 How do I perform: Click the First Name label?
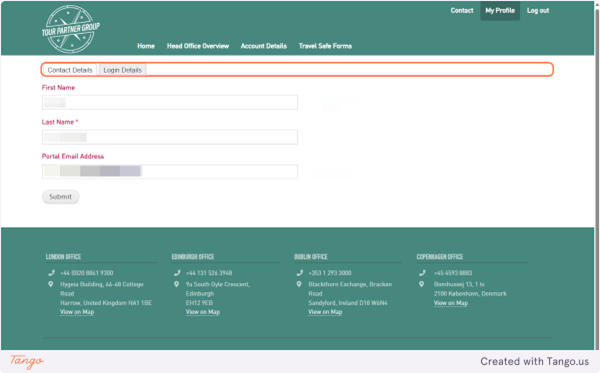(58, 88)
